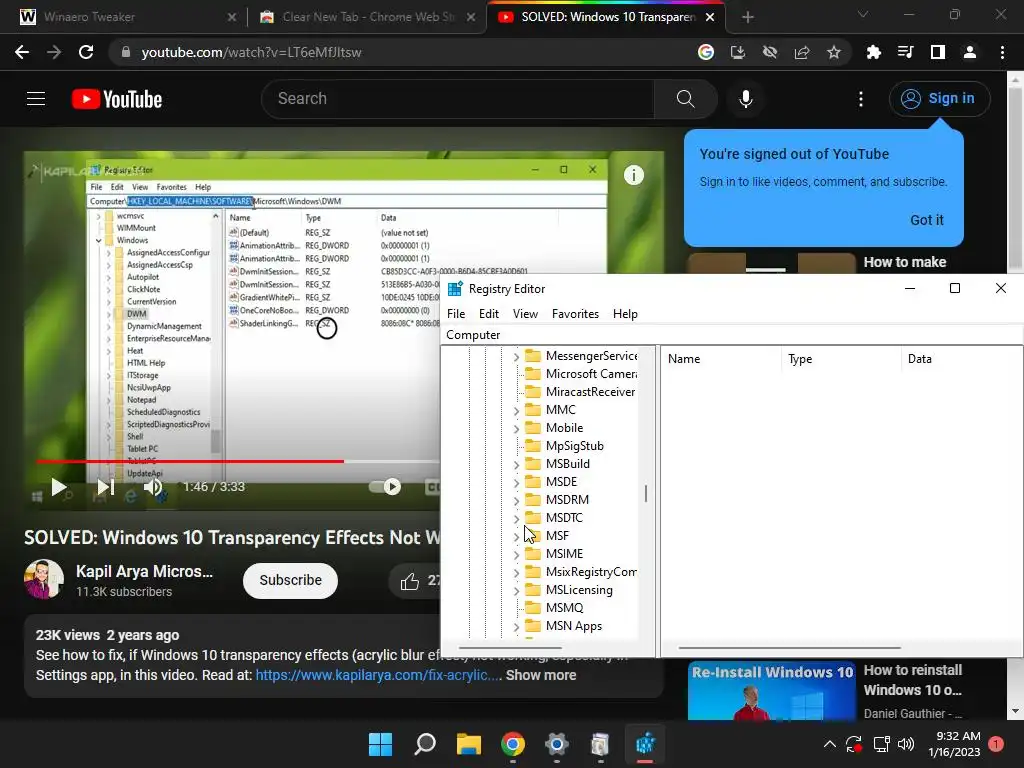Click YouTube page vertical scrollbar

pyautogui.click(x=1015, y=176)
